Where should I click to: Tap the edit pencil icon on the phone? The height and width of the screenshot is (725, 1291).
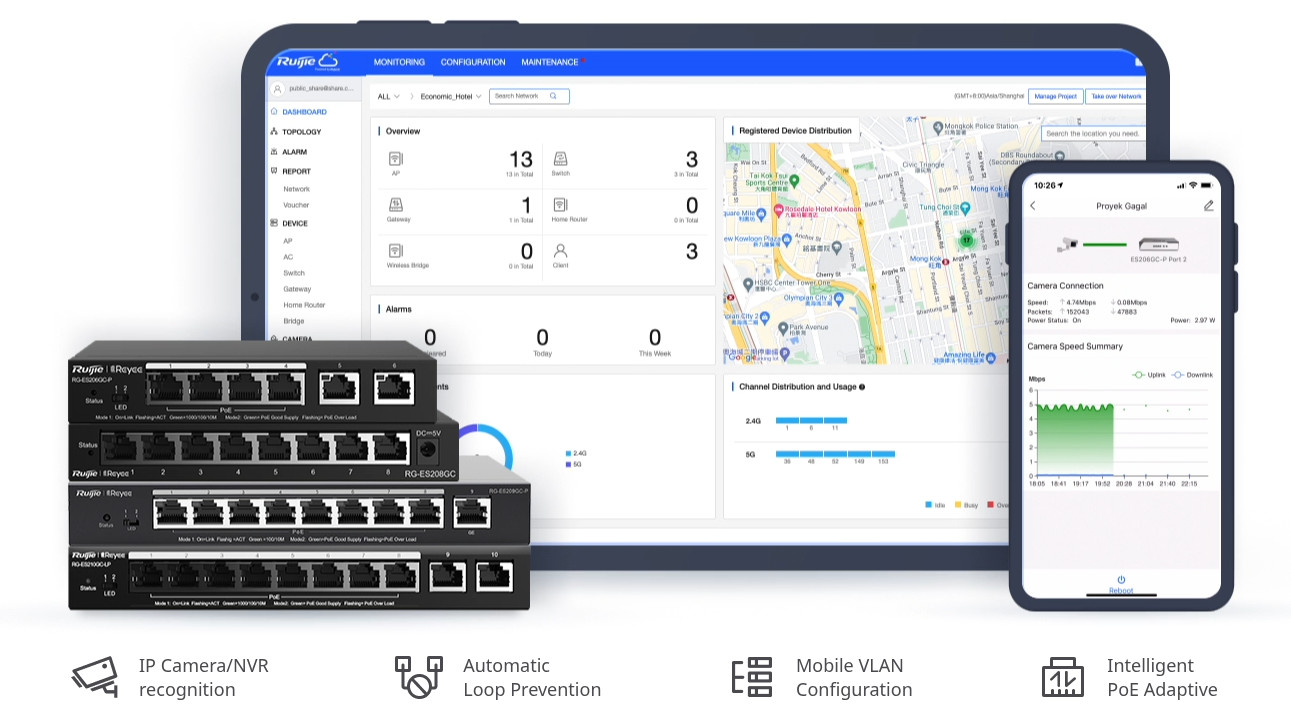coord(1208,206)
